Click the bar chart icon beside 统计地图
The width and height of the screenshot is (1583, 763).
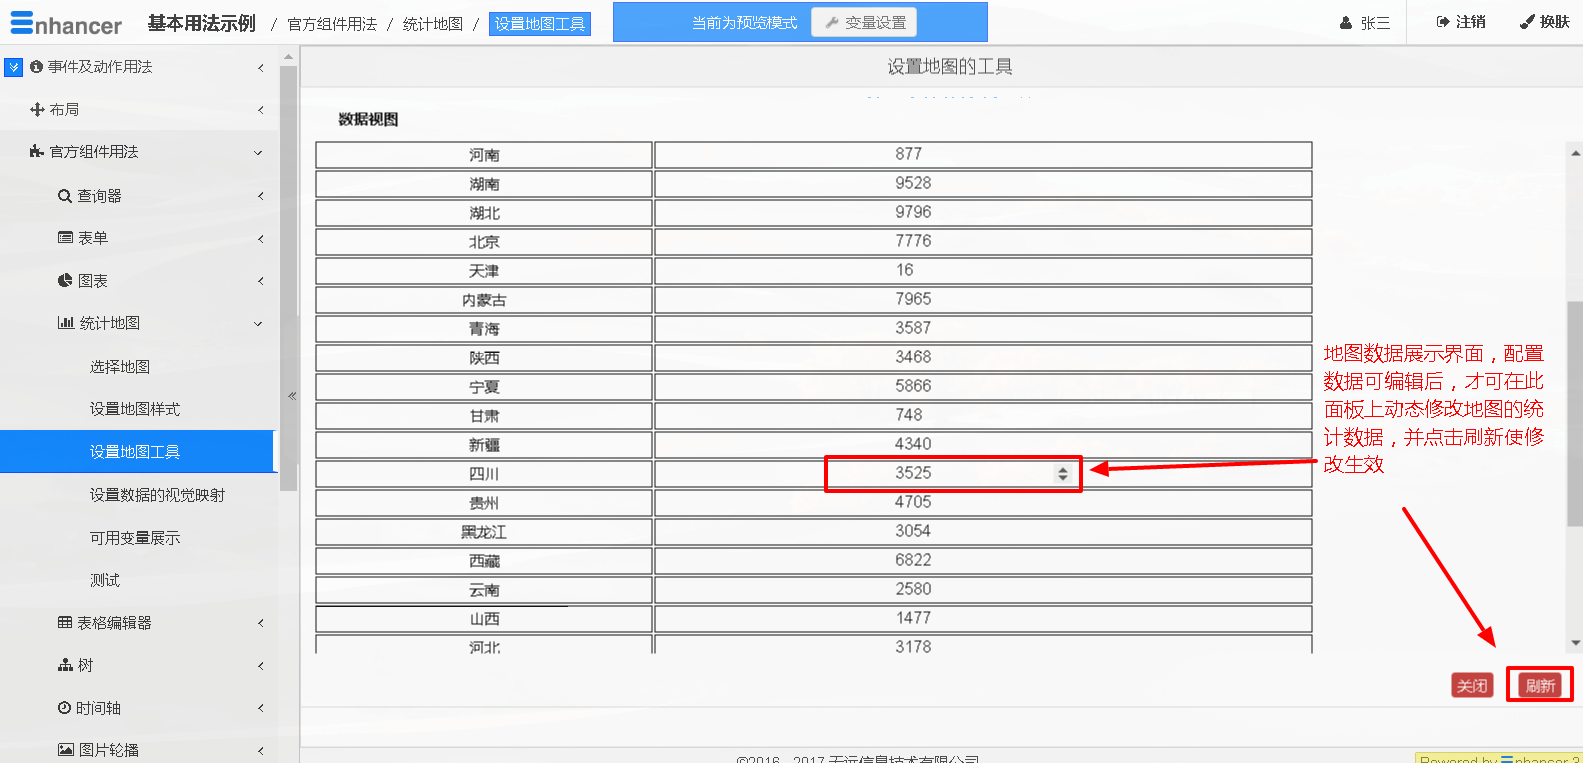pos(66,323)
